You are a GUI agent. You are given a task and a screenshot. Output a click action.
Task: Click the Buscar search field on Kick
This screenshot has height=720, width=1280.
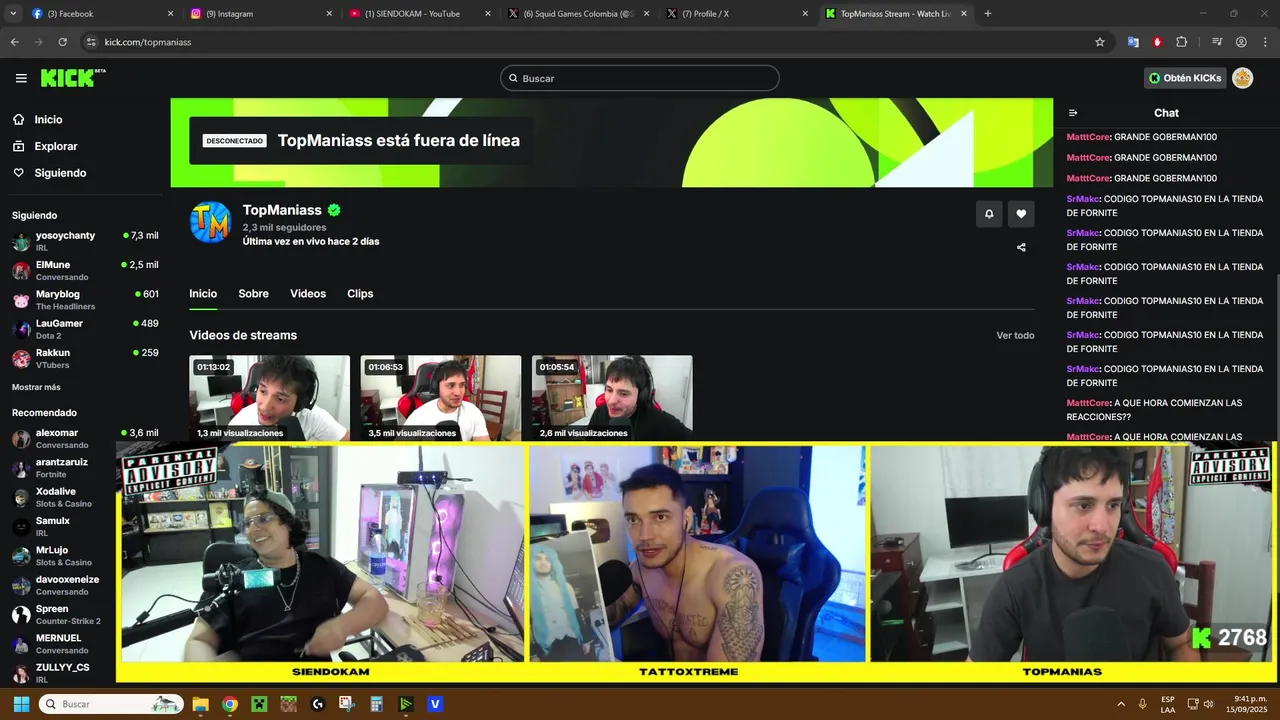click(640, 78)
